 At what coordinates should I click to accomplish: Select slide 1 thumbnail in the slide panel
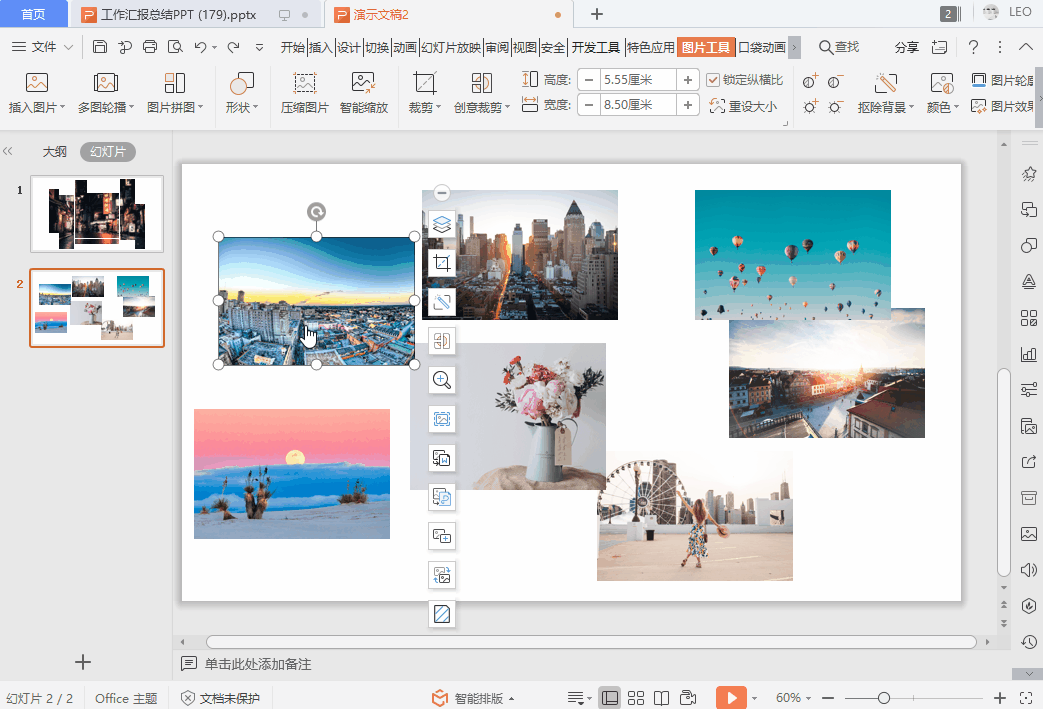tap(96, 213)
